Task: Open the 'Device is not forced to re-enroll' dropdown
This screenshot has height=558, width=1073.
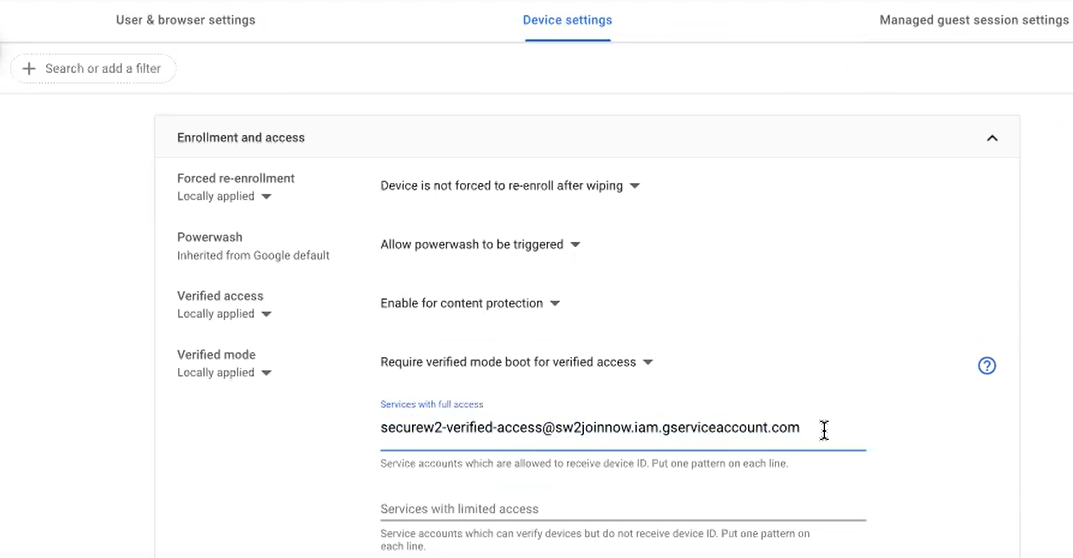Action: 510,186
